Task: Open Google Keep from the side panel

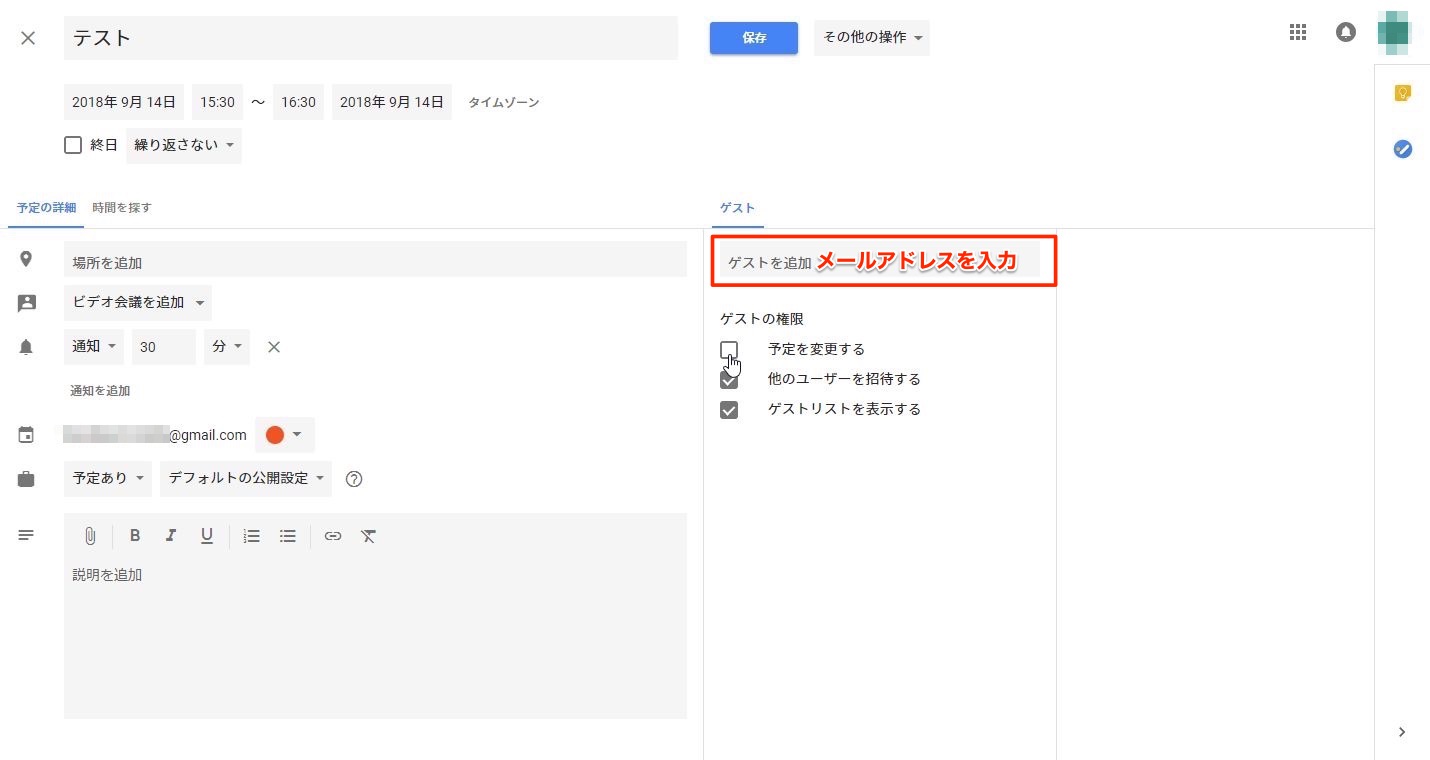Action: [1402, 93]
